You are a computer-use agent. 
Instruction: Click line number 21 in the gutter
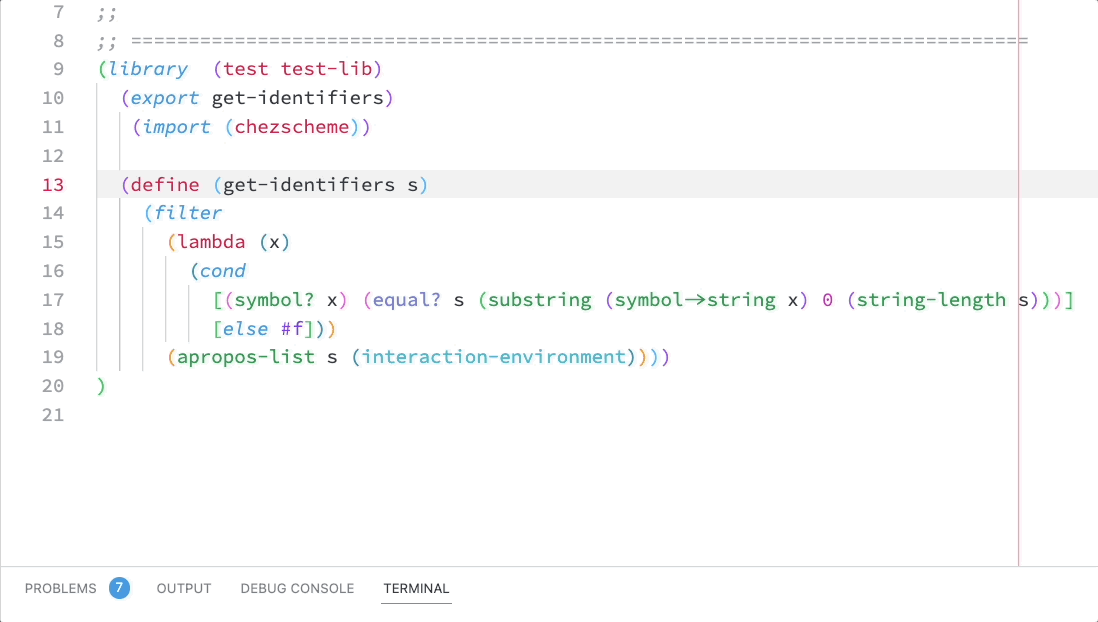53,414
